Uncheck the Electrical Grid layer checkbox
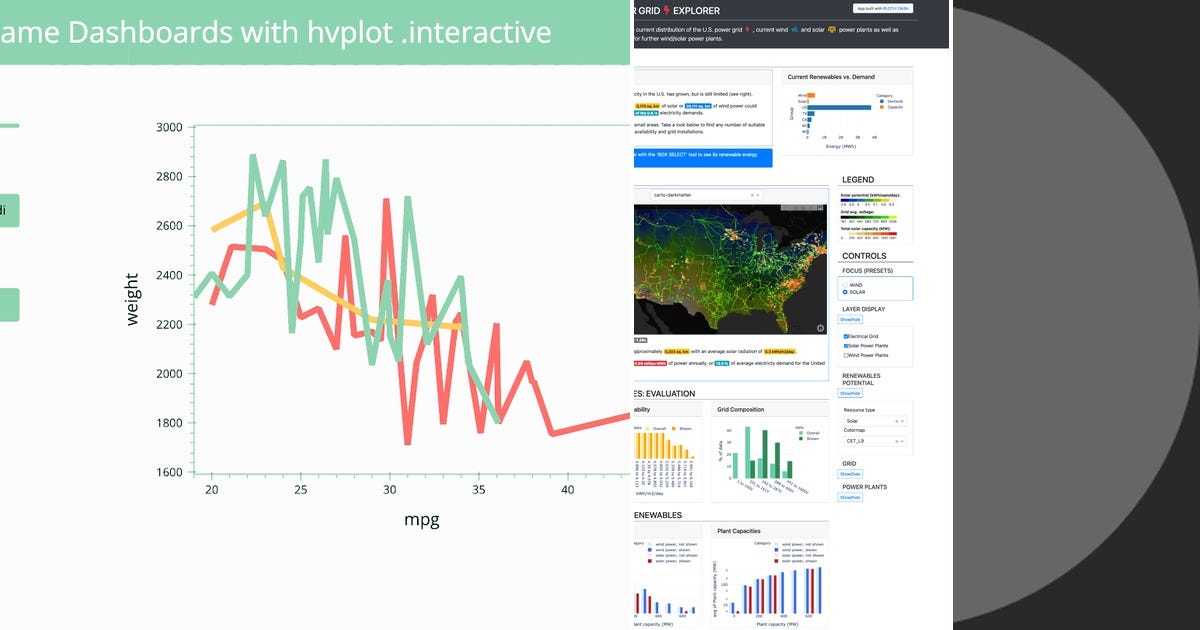 click(x=846, y=336)
